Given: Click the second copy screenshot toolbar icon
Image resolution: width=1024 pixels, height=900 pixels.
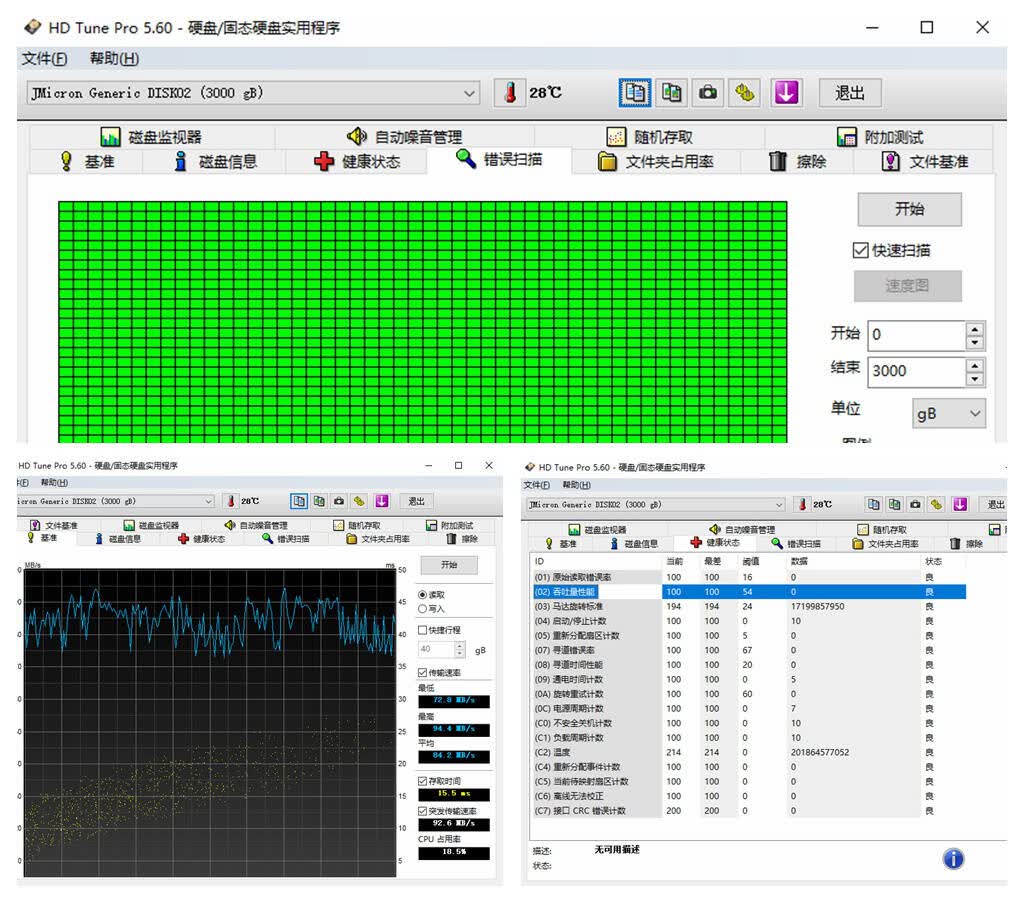Looking at the screenshot, I should [671, 93].
